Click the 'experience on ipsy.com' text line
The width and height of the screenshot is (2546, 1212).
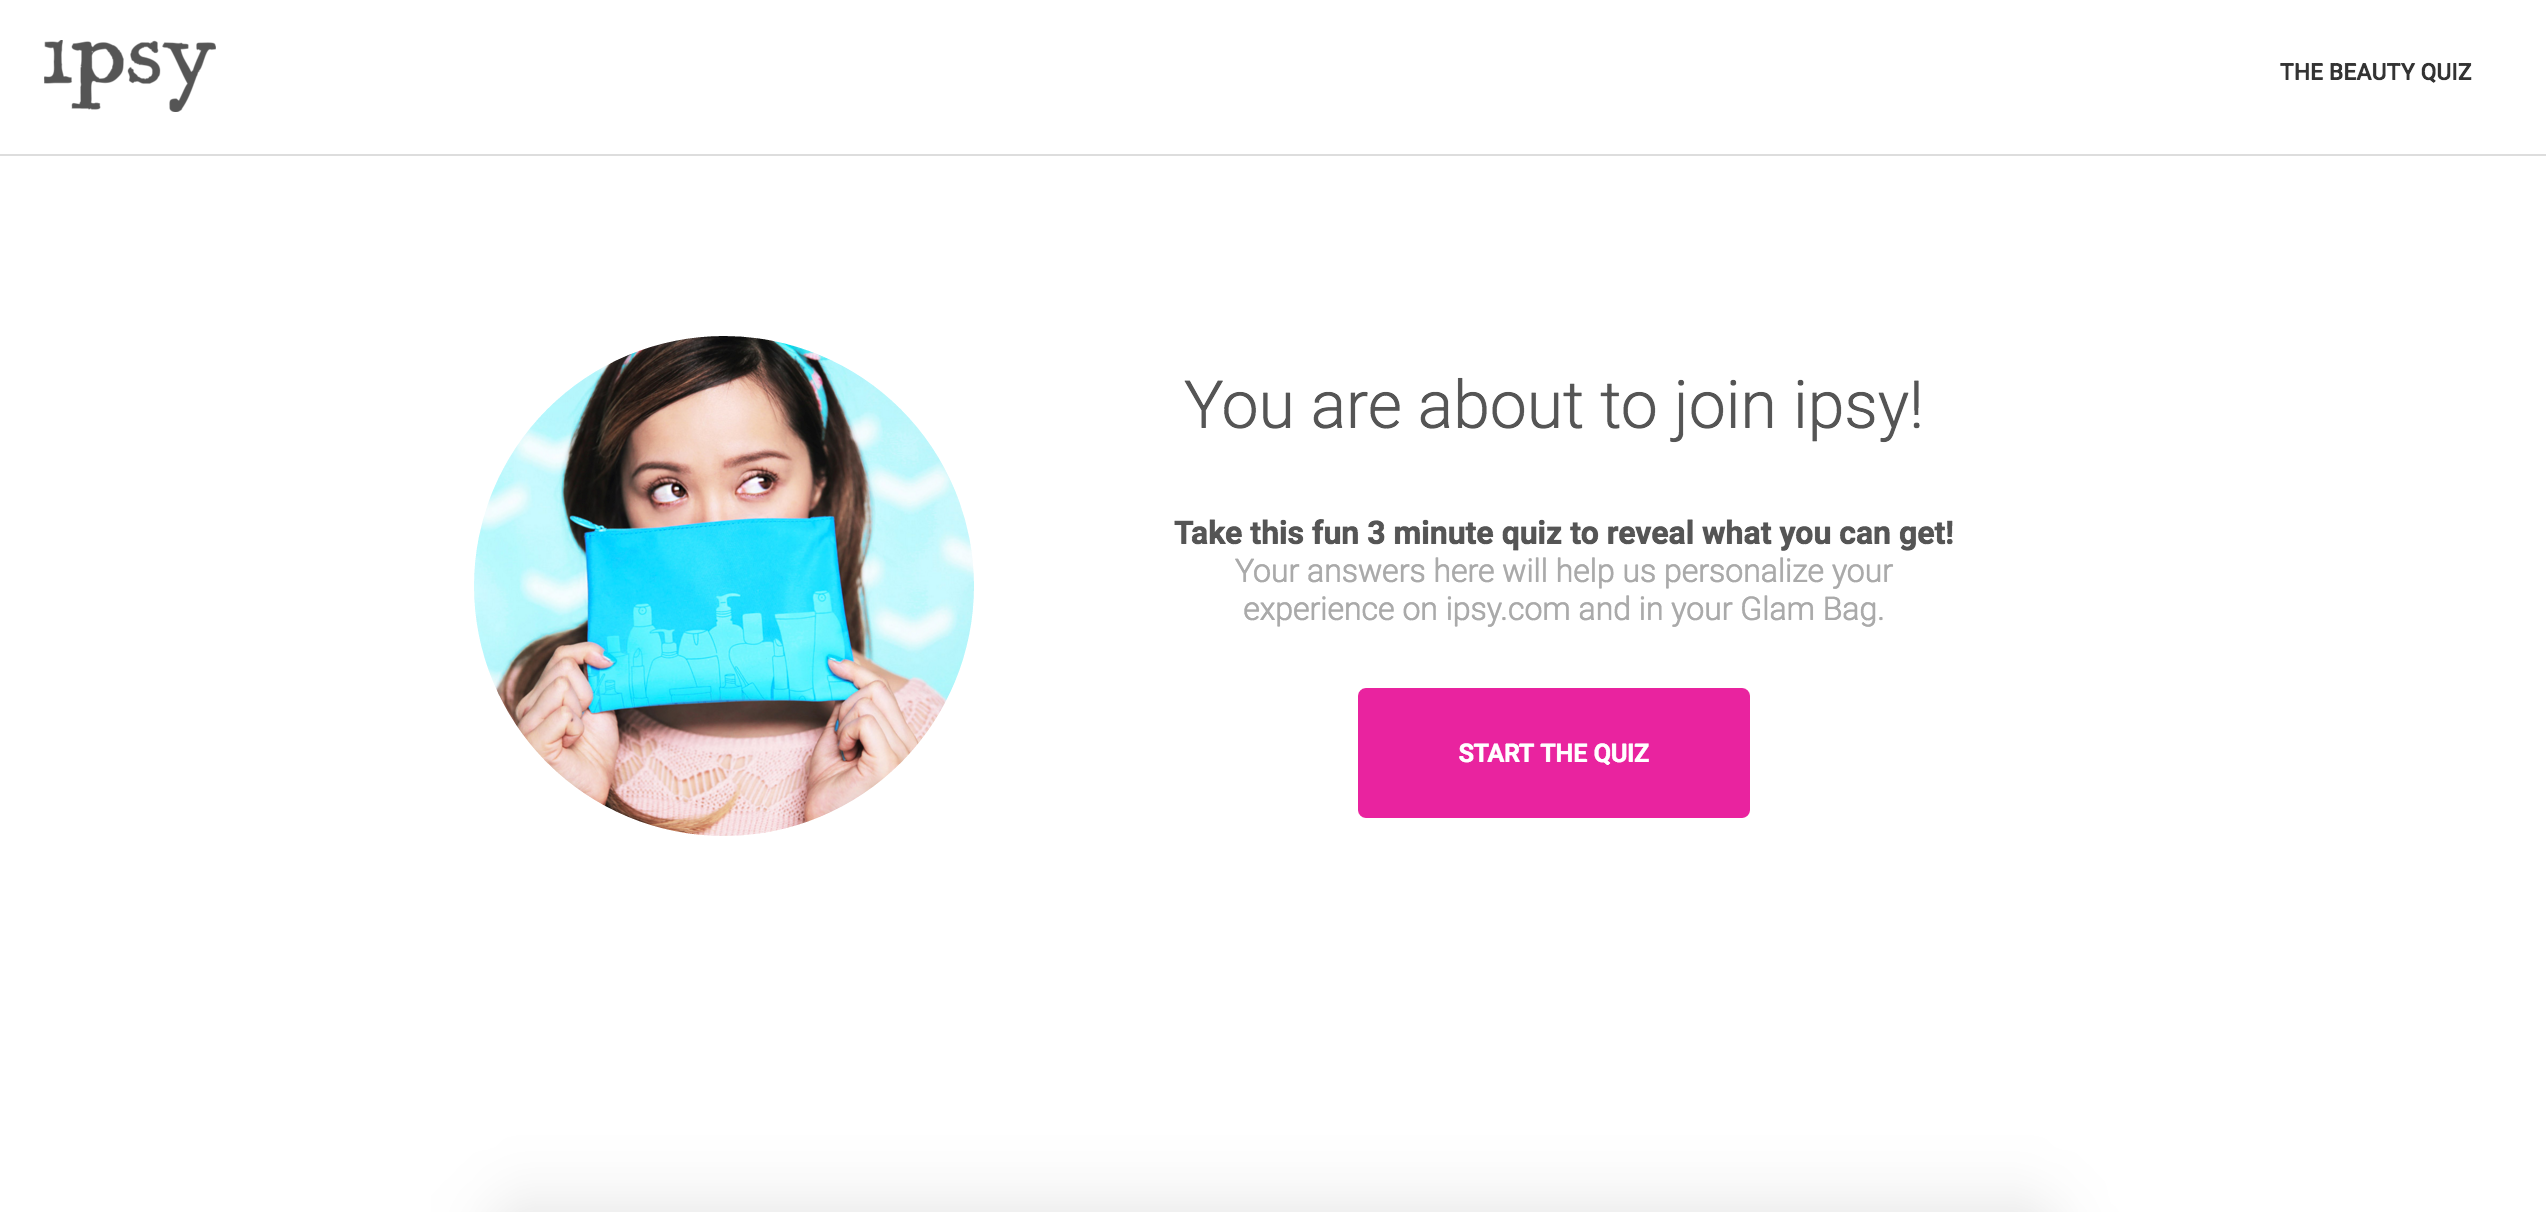1563,609
